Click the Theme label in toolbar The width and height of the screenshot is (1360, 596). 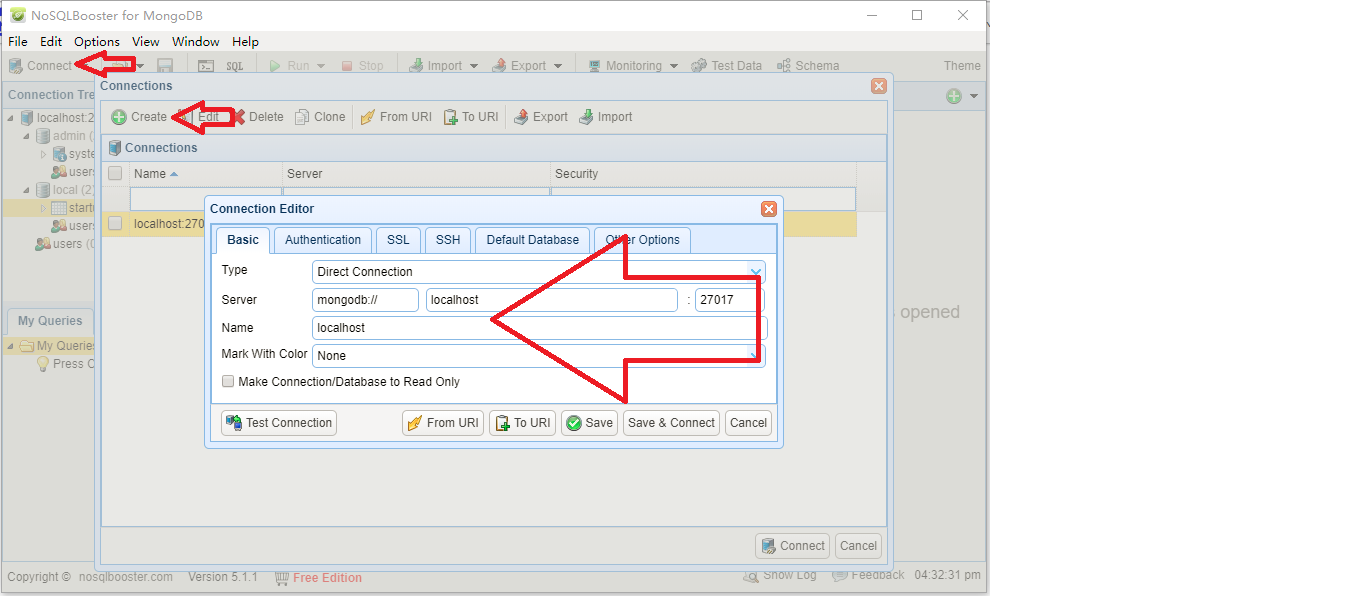[962, 66]
